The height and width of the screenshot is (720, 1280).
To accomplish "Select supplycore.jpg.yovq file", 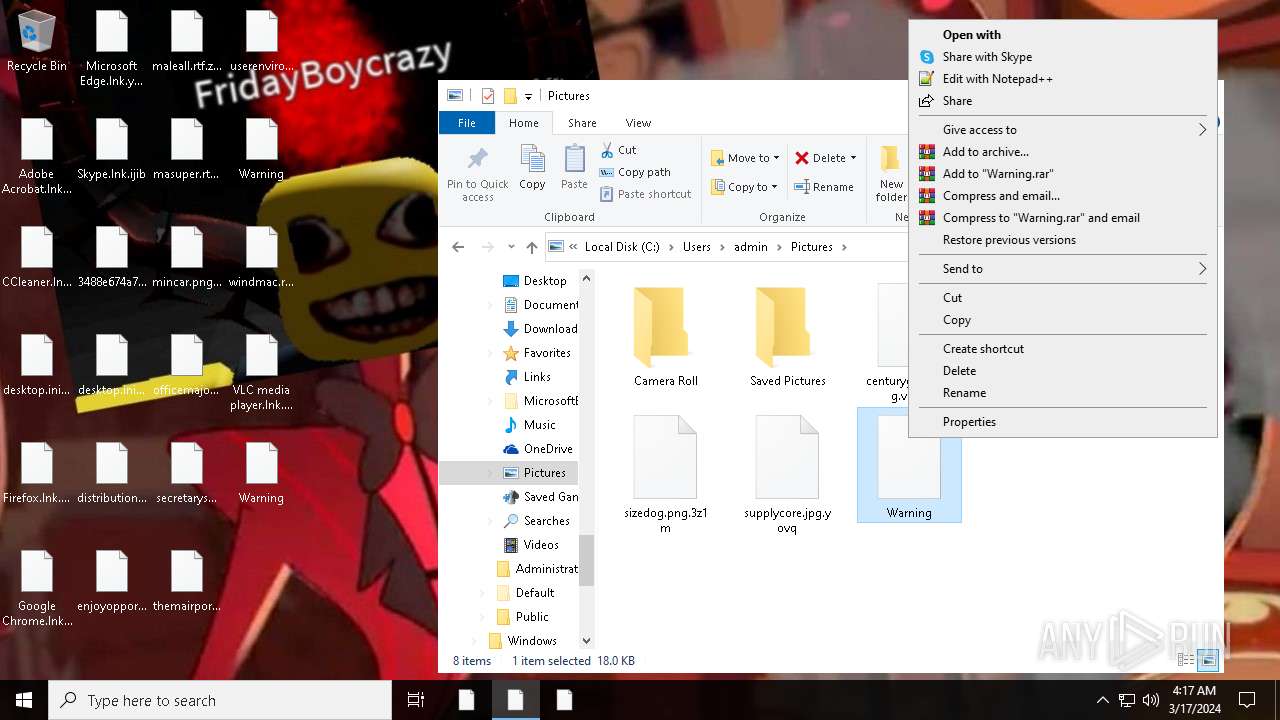I will [788, 474].
